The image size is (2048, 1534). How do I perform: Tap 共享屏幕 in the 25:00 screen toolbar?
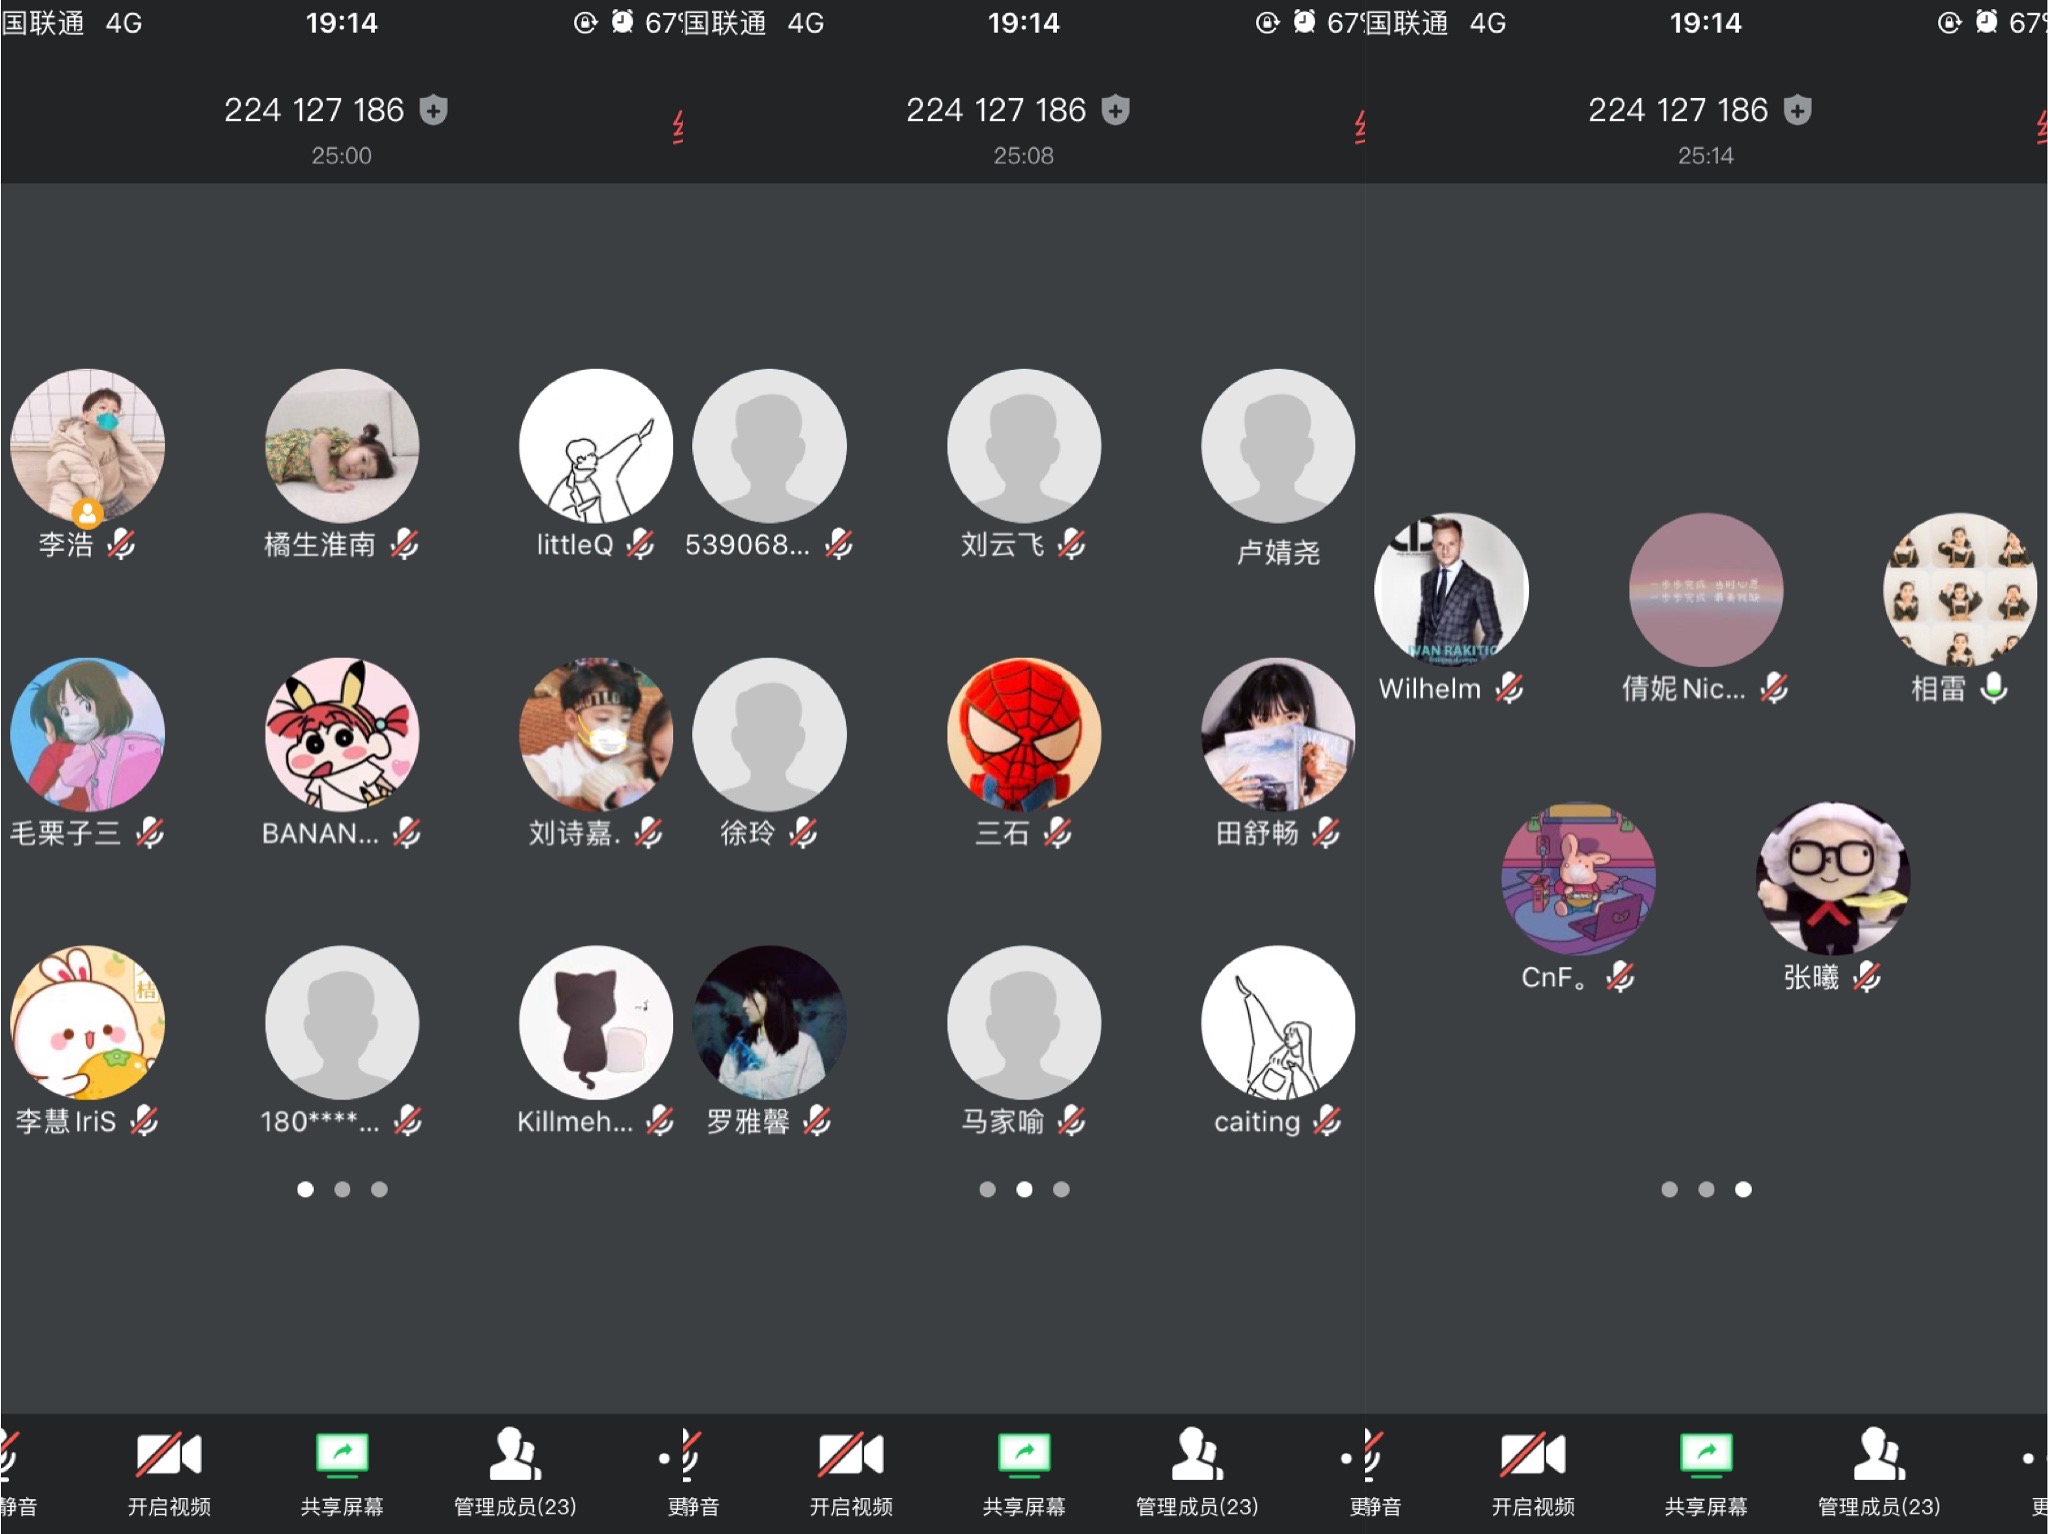coord(342,1474)
